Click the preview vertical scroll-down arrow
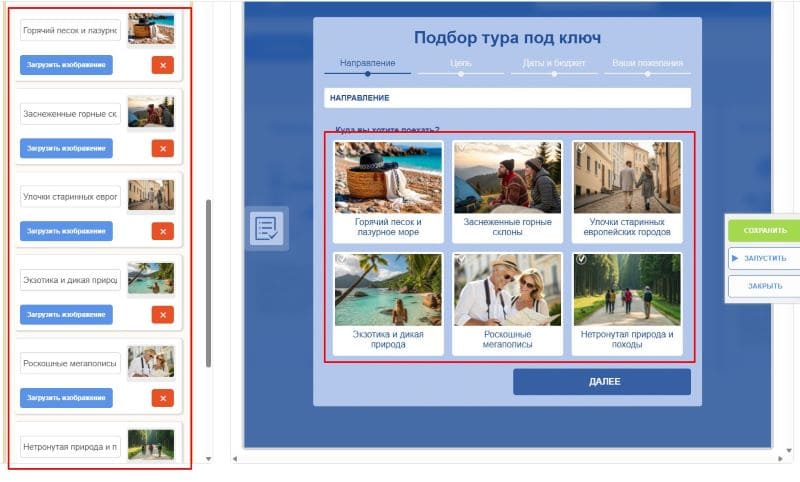800x482 pixels. (x=789, y=450)
